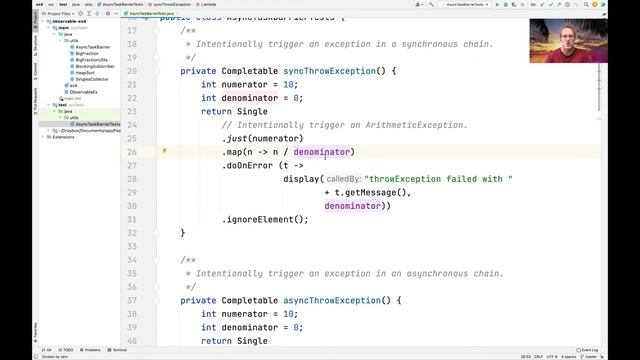Click the 4 spaces indent setting
This screenshot has height=360, width=640.
pos(569,357)
